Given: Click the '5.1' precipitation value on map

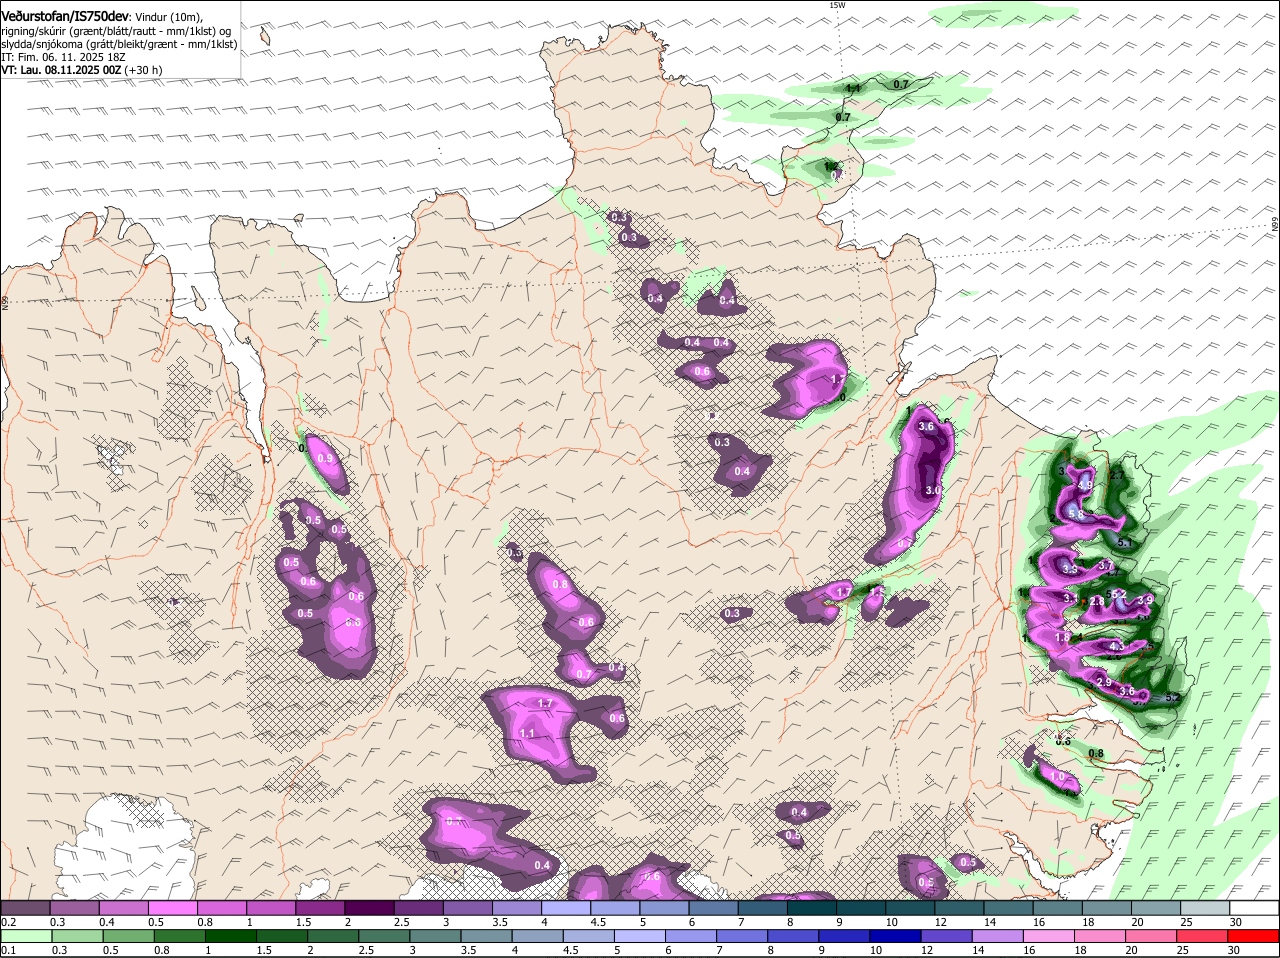Looking at the screenshot, I should (1124, 542).
